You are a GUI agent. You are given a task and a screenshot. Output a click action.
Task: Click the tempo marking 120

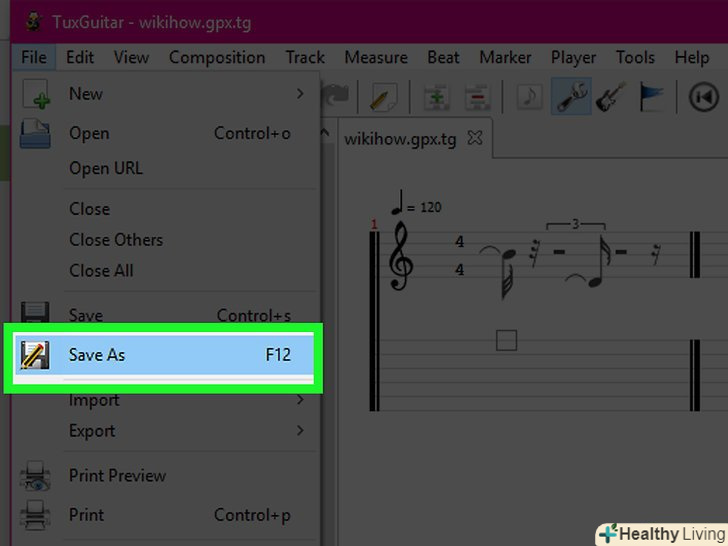click(430, 207)
